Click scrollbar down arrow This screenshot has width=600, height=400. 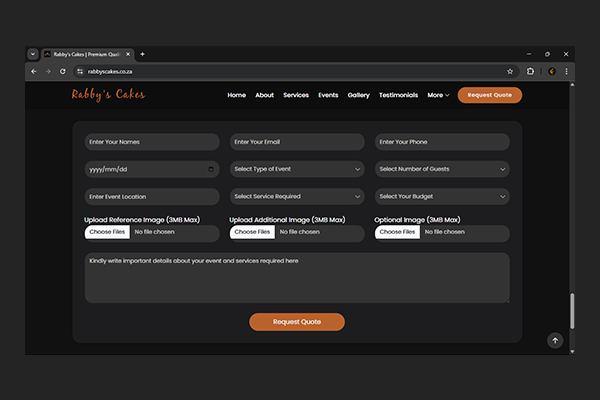pyautogui.click(x=572, y=351)
